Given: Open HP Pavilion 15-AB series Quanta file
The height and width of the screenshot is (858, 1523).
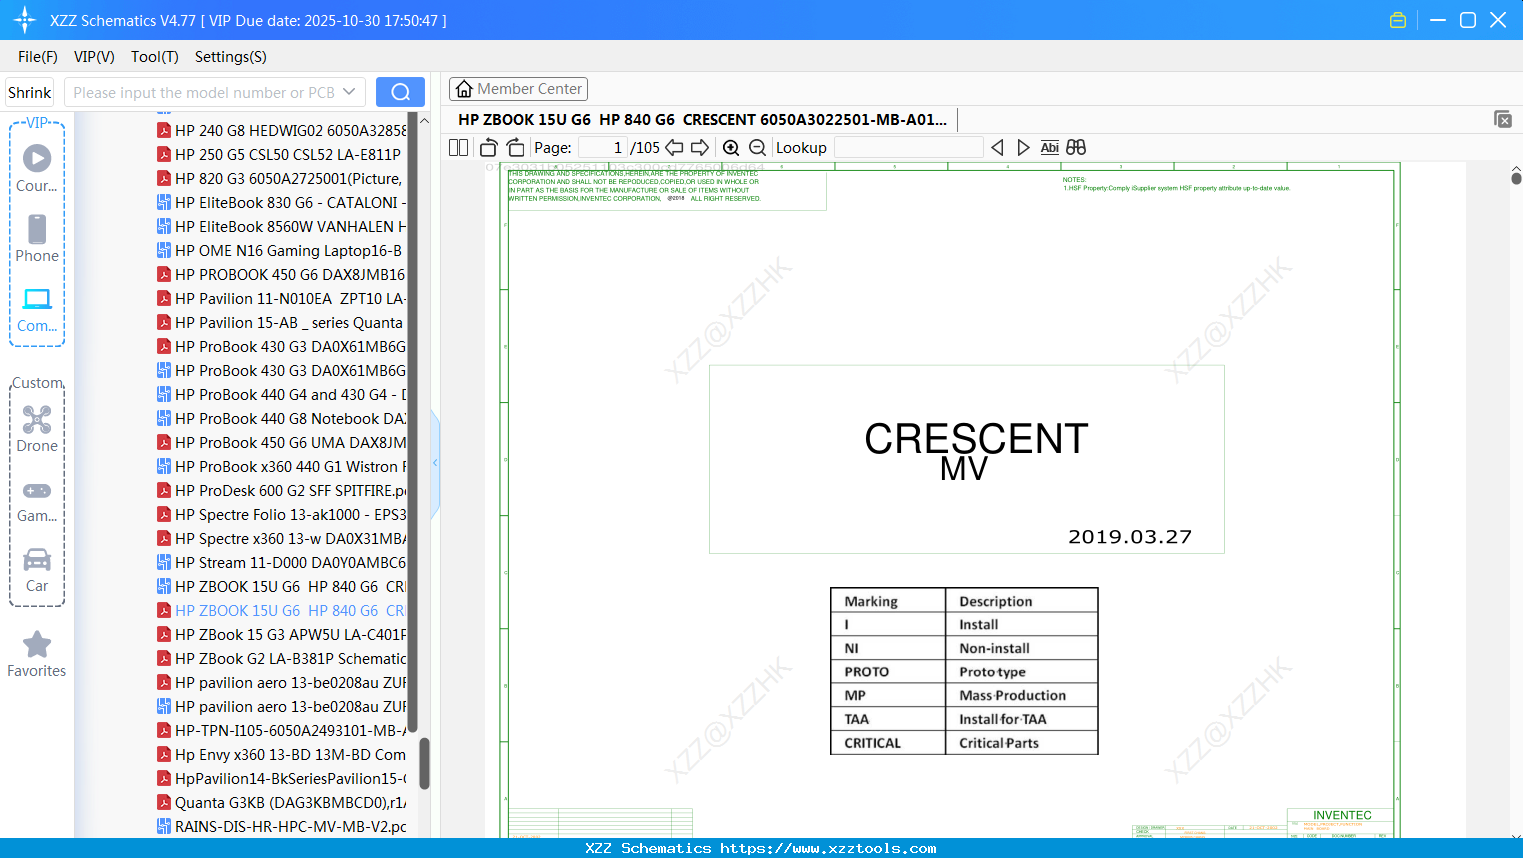Looking at the screenshot, I should (x=282, y=322).
